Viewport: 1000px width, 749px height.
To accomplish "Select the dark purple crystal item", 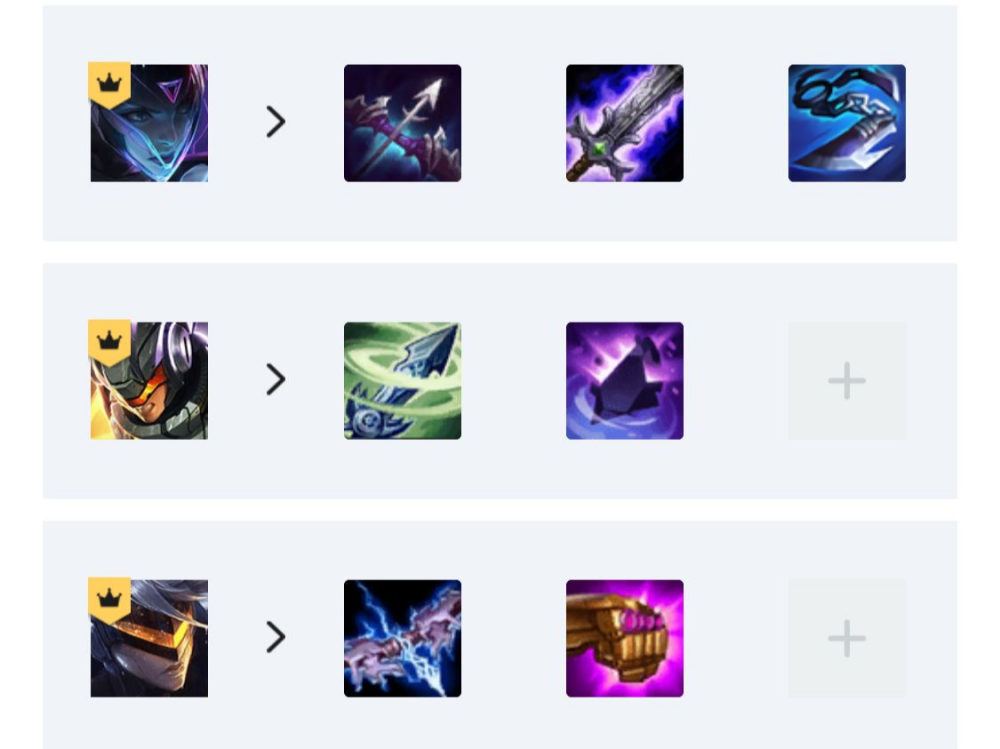I will click(624, 381).
